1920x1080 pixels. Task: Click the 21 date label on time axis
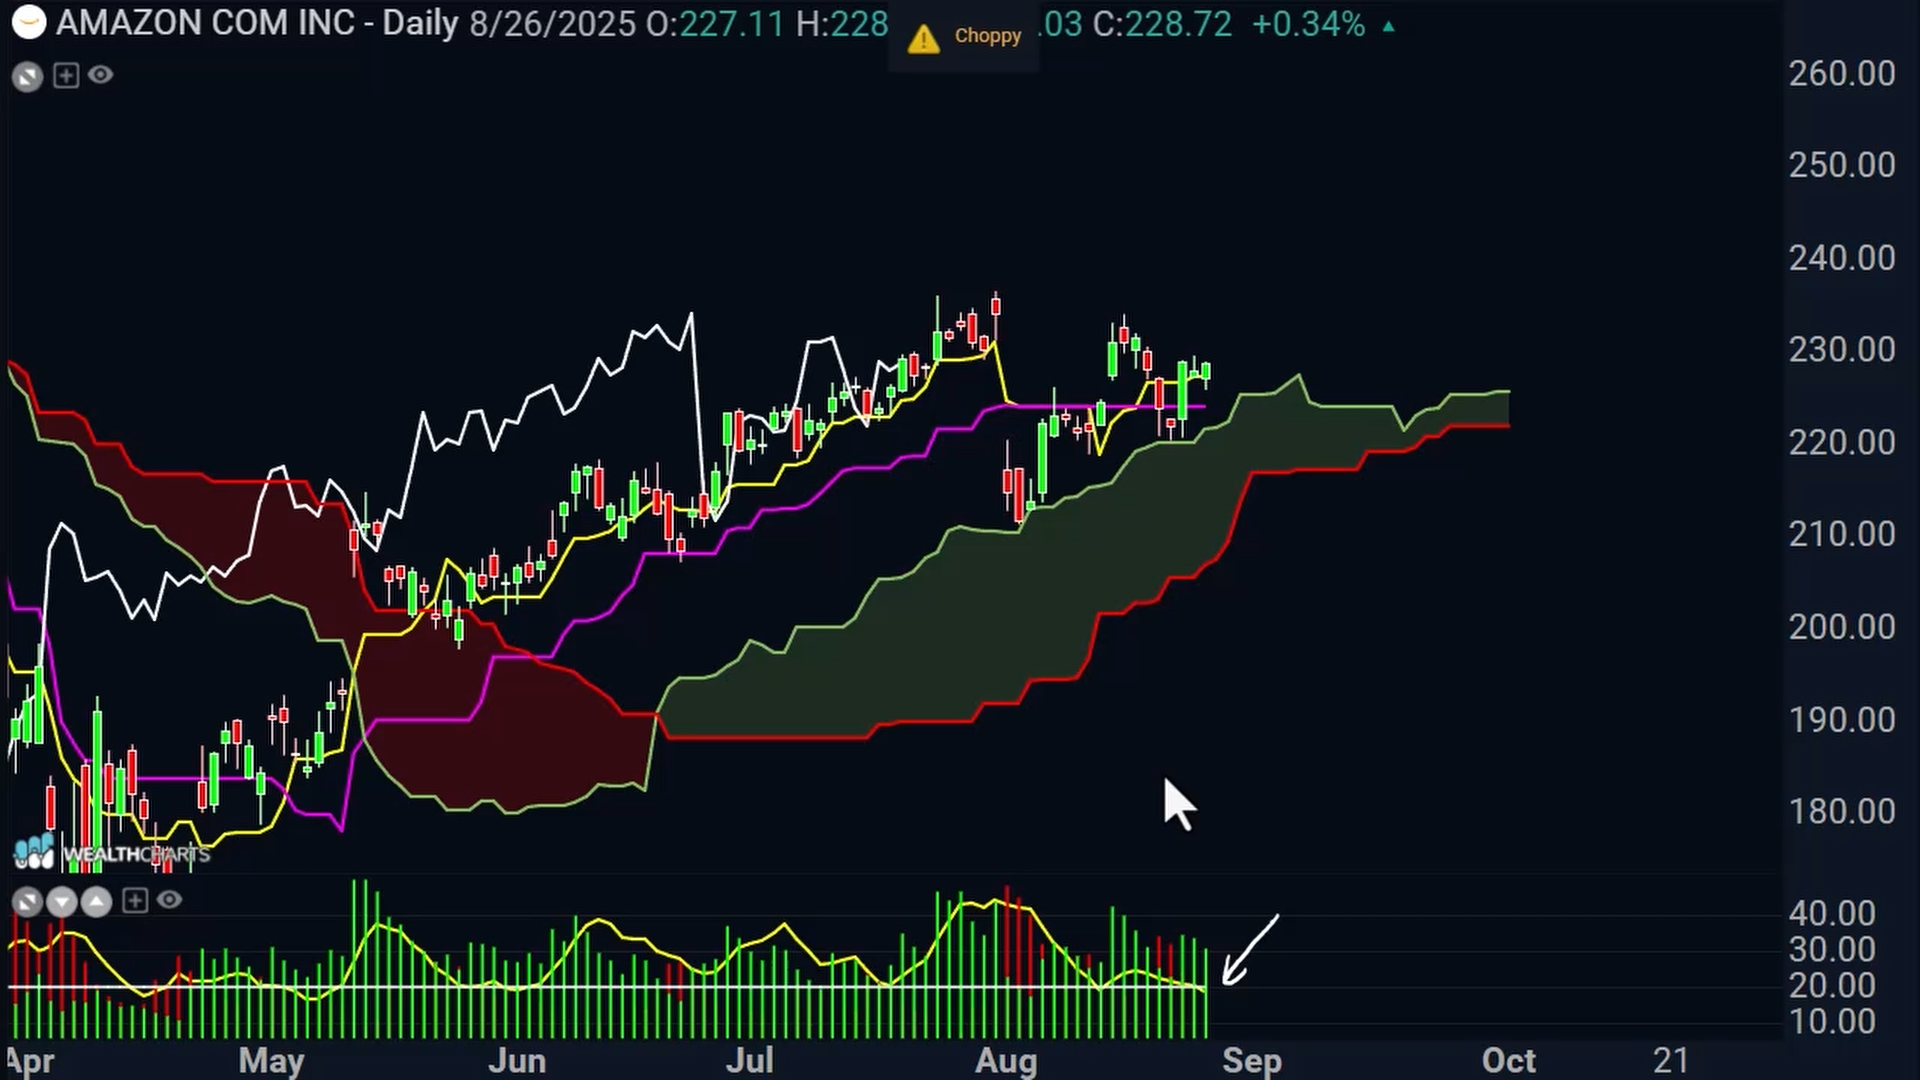tap(1671, 1060)
